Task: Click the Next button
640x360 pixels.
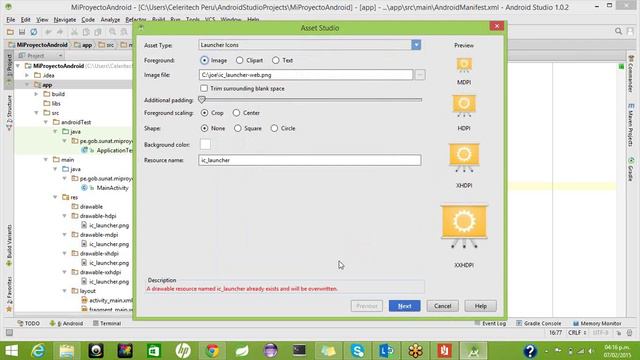Action: [x=404, y=306]
